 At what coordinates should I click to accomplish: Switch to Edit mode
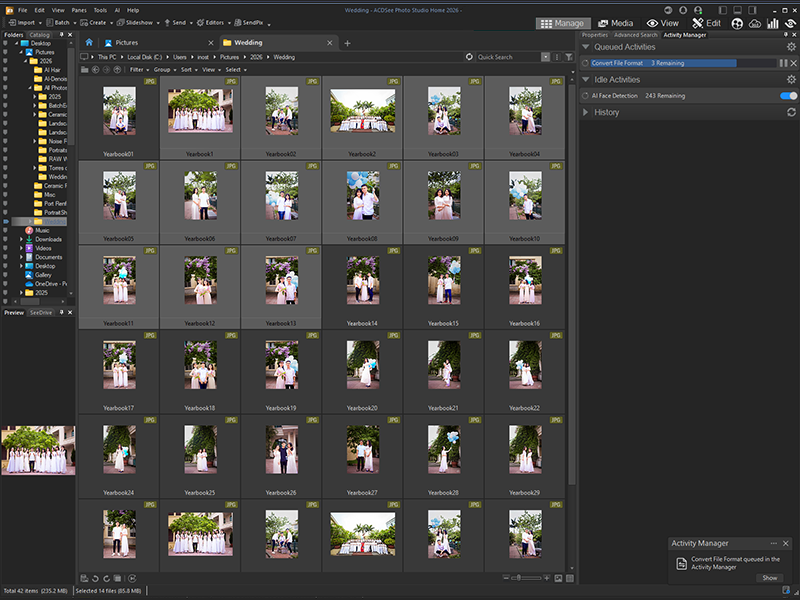(x=705, y=22)
